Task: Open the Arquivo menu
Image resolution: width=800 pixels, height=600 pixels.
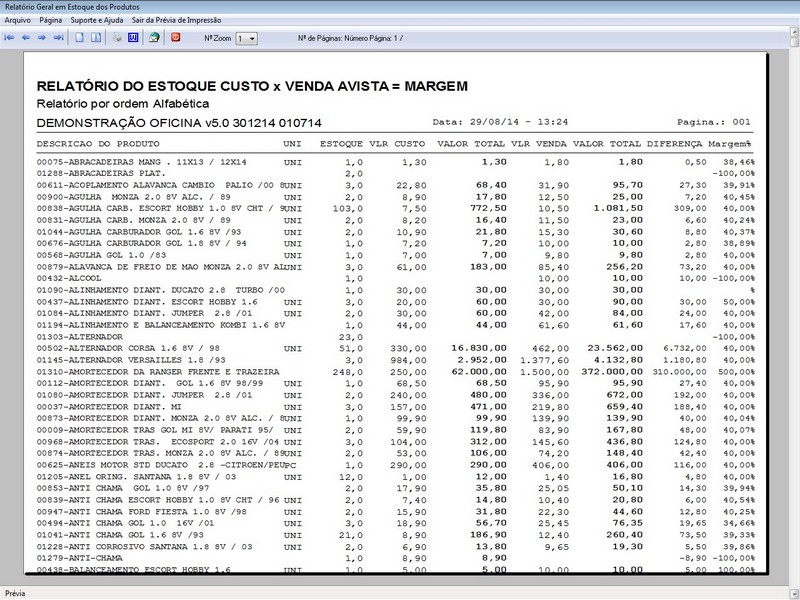Action: pyautogui.click(x=17, y=19)
